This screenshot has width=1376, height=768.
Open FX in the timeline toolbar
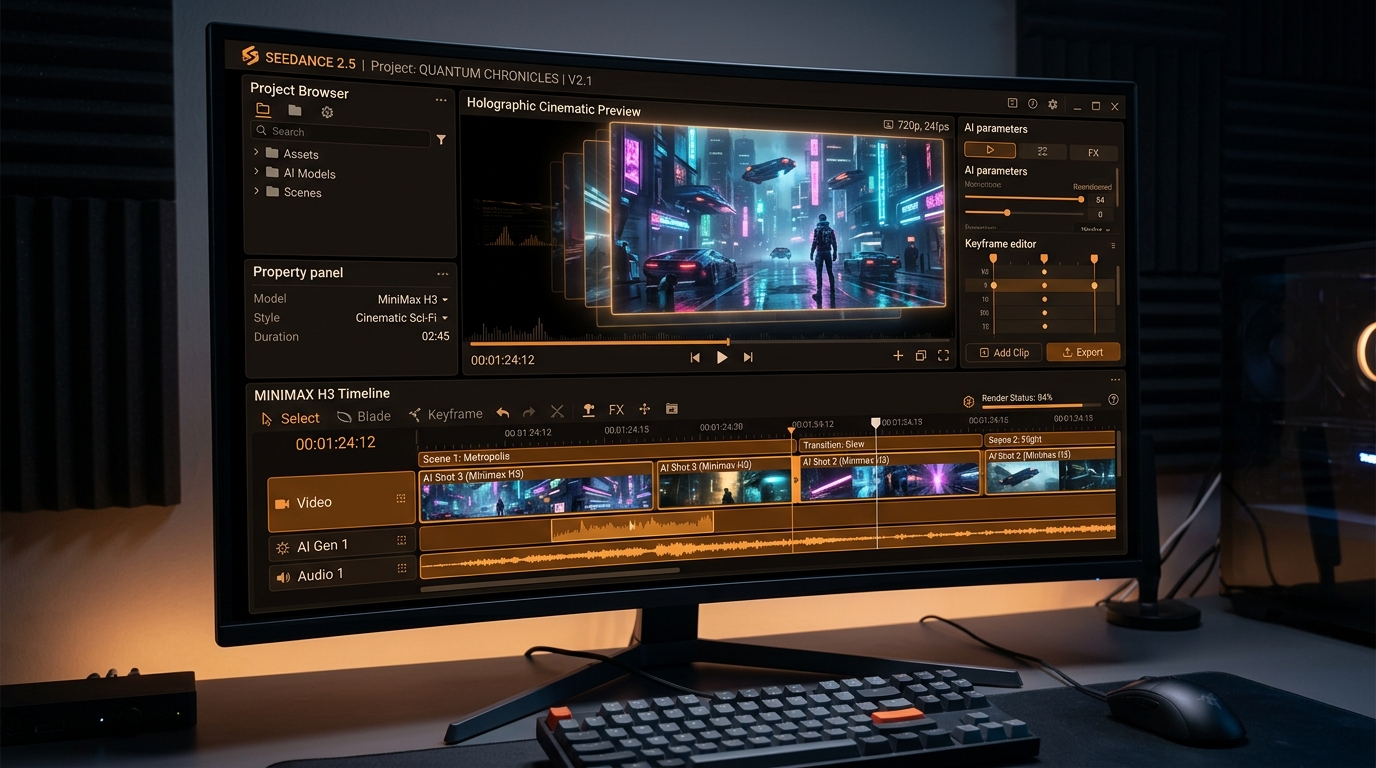click(x=616, y=410)
